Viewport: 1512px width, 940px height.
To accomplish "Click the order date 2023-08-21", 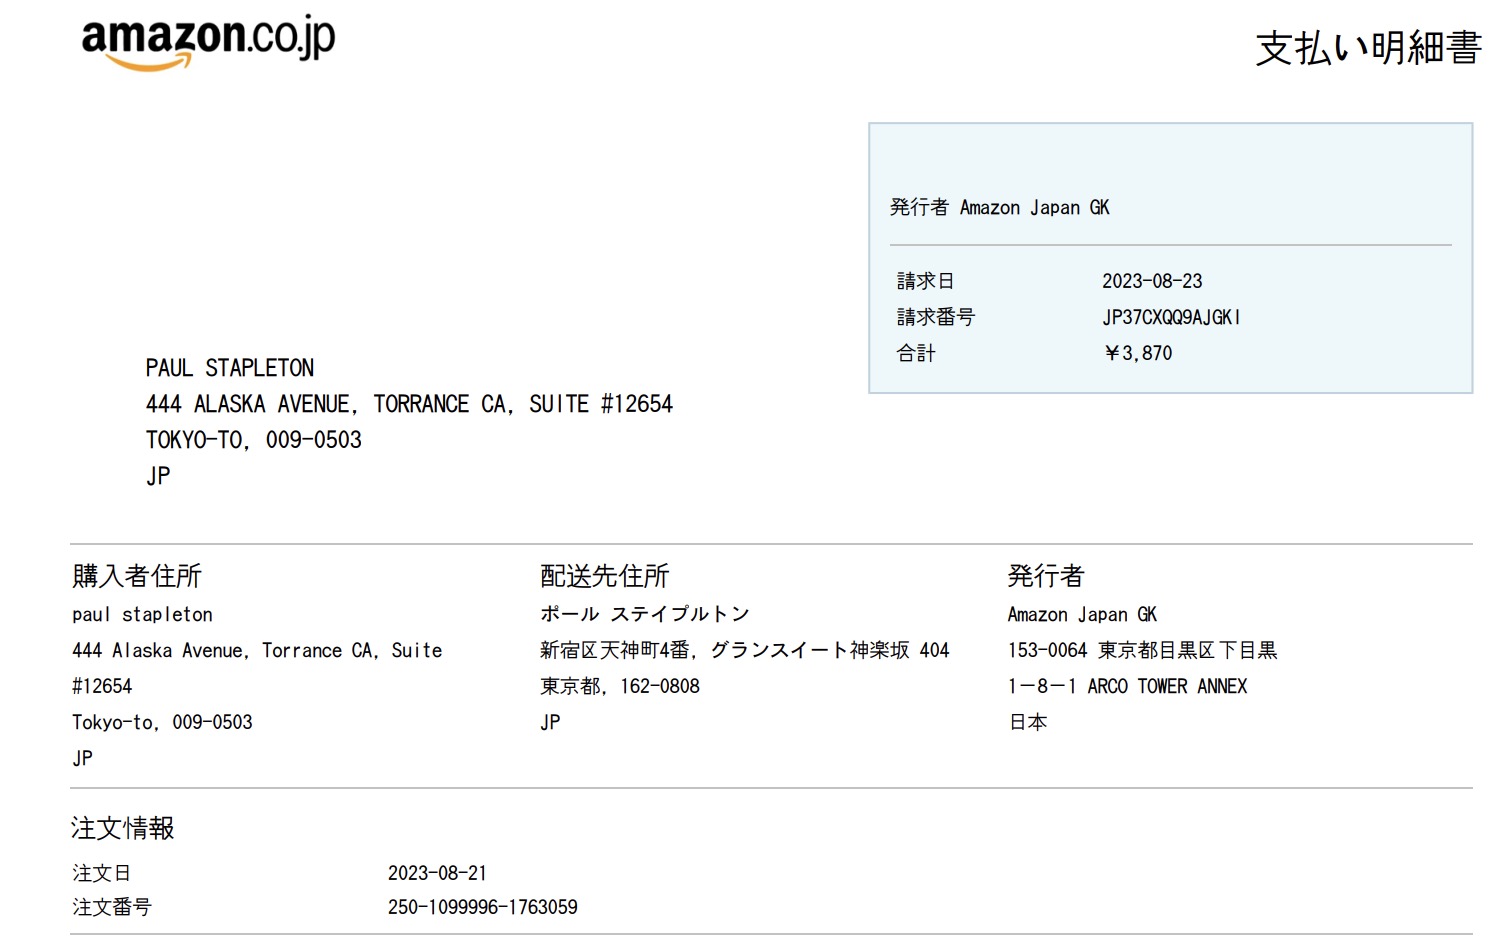I will (x=437, y=873).
